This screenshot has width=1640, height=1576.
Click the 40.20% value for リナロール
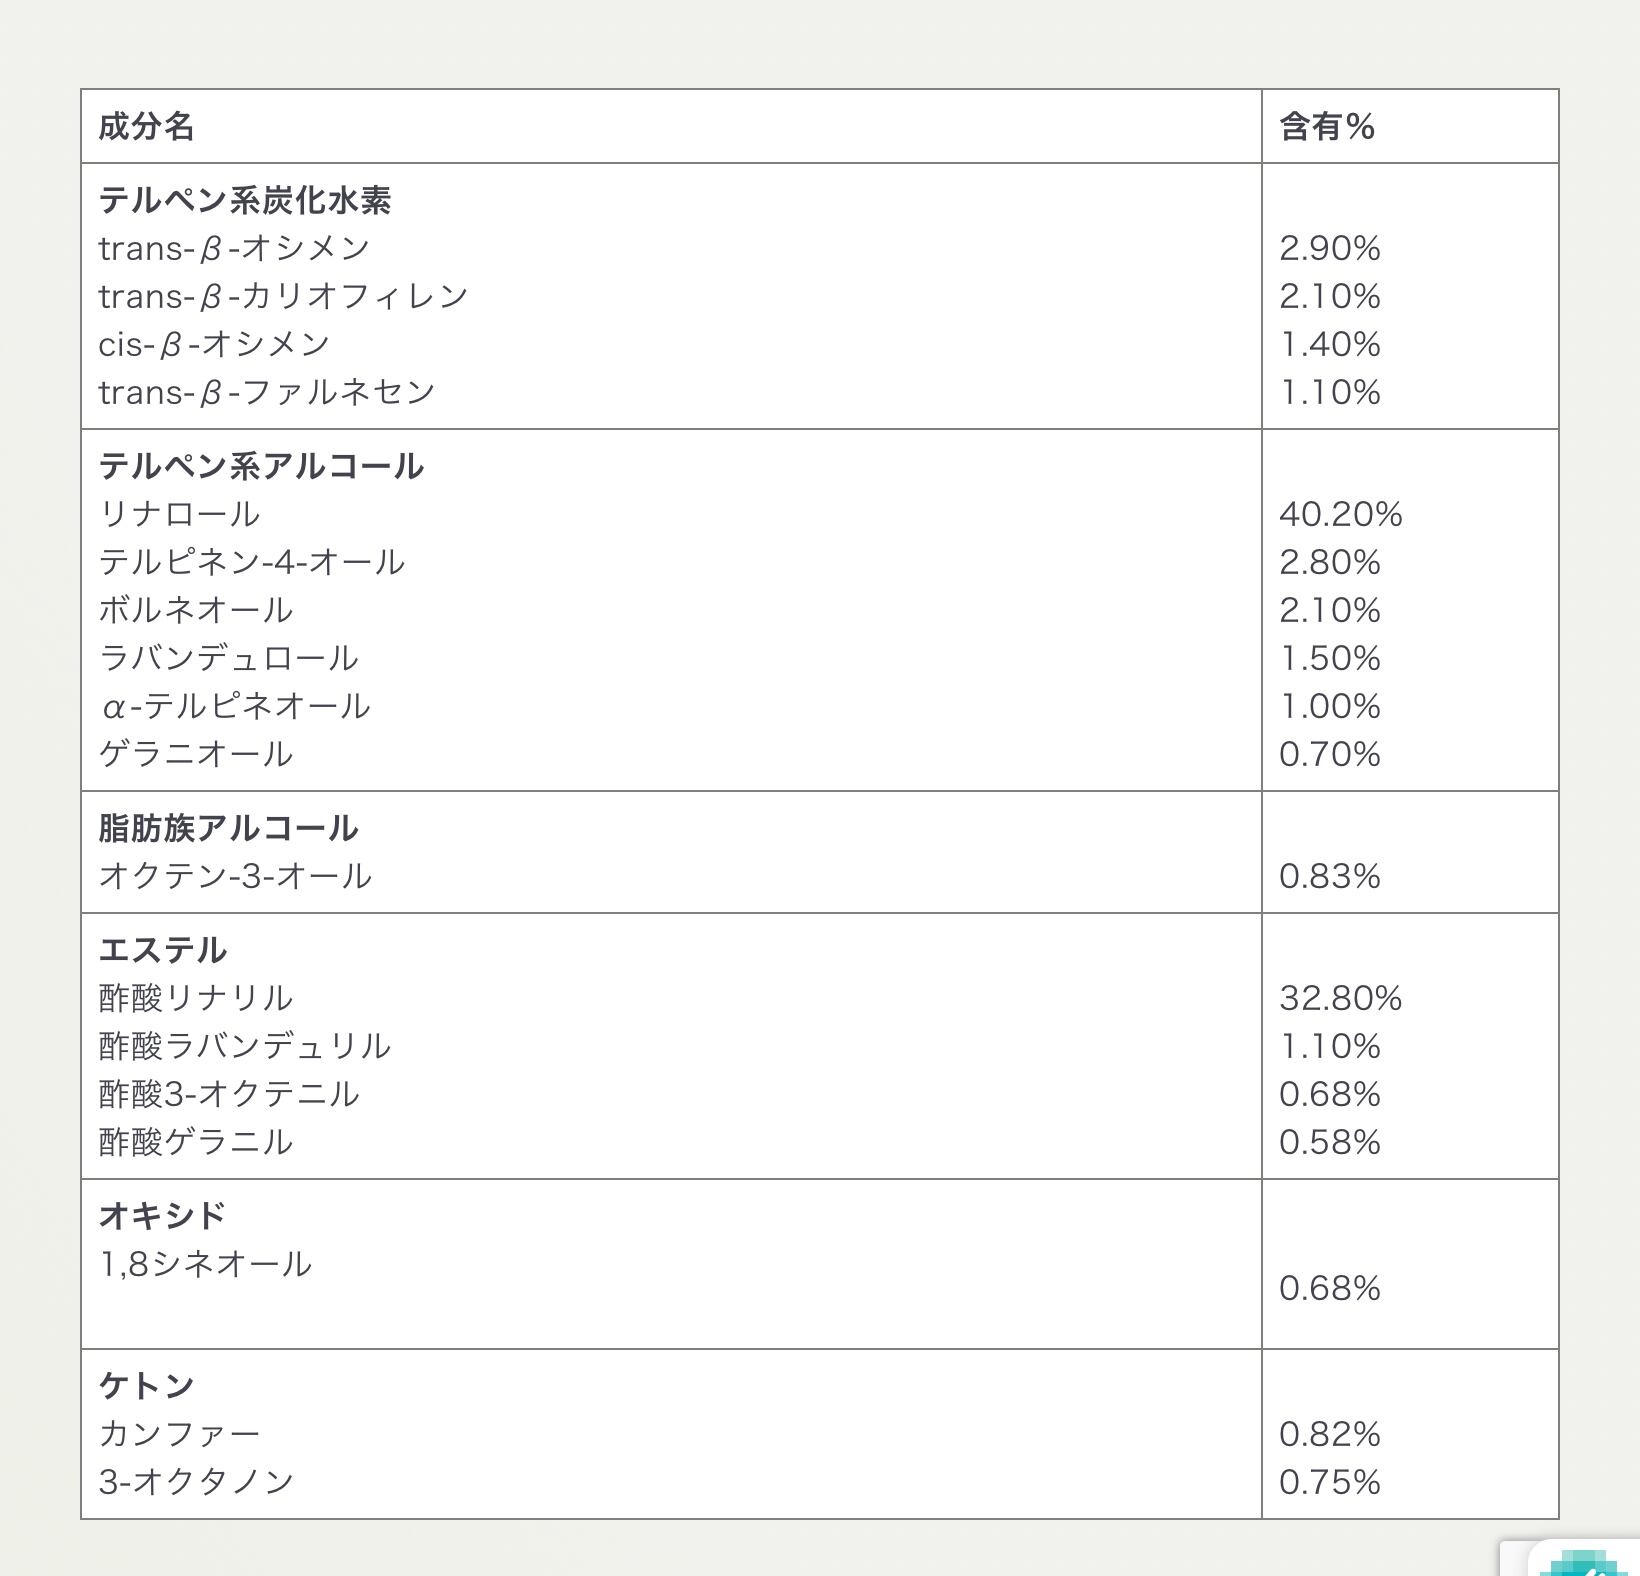pyautogui.click(x=1340, y=514)
